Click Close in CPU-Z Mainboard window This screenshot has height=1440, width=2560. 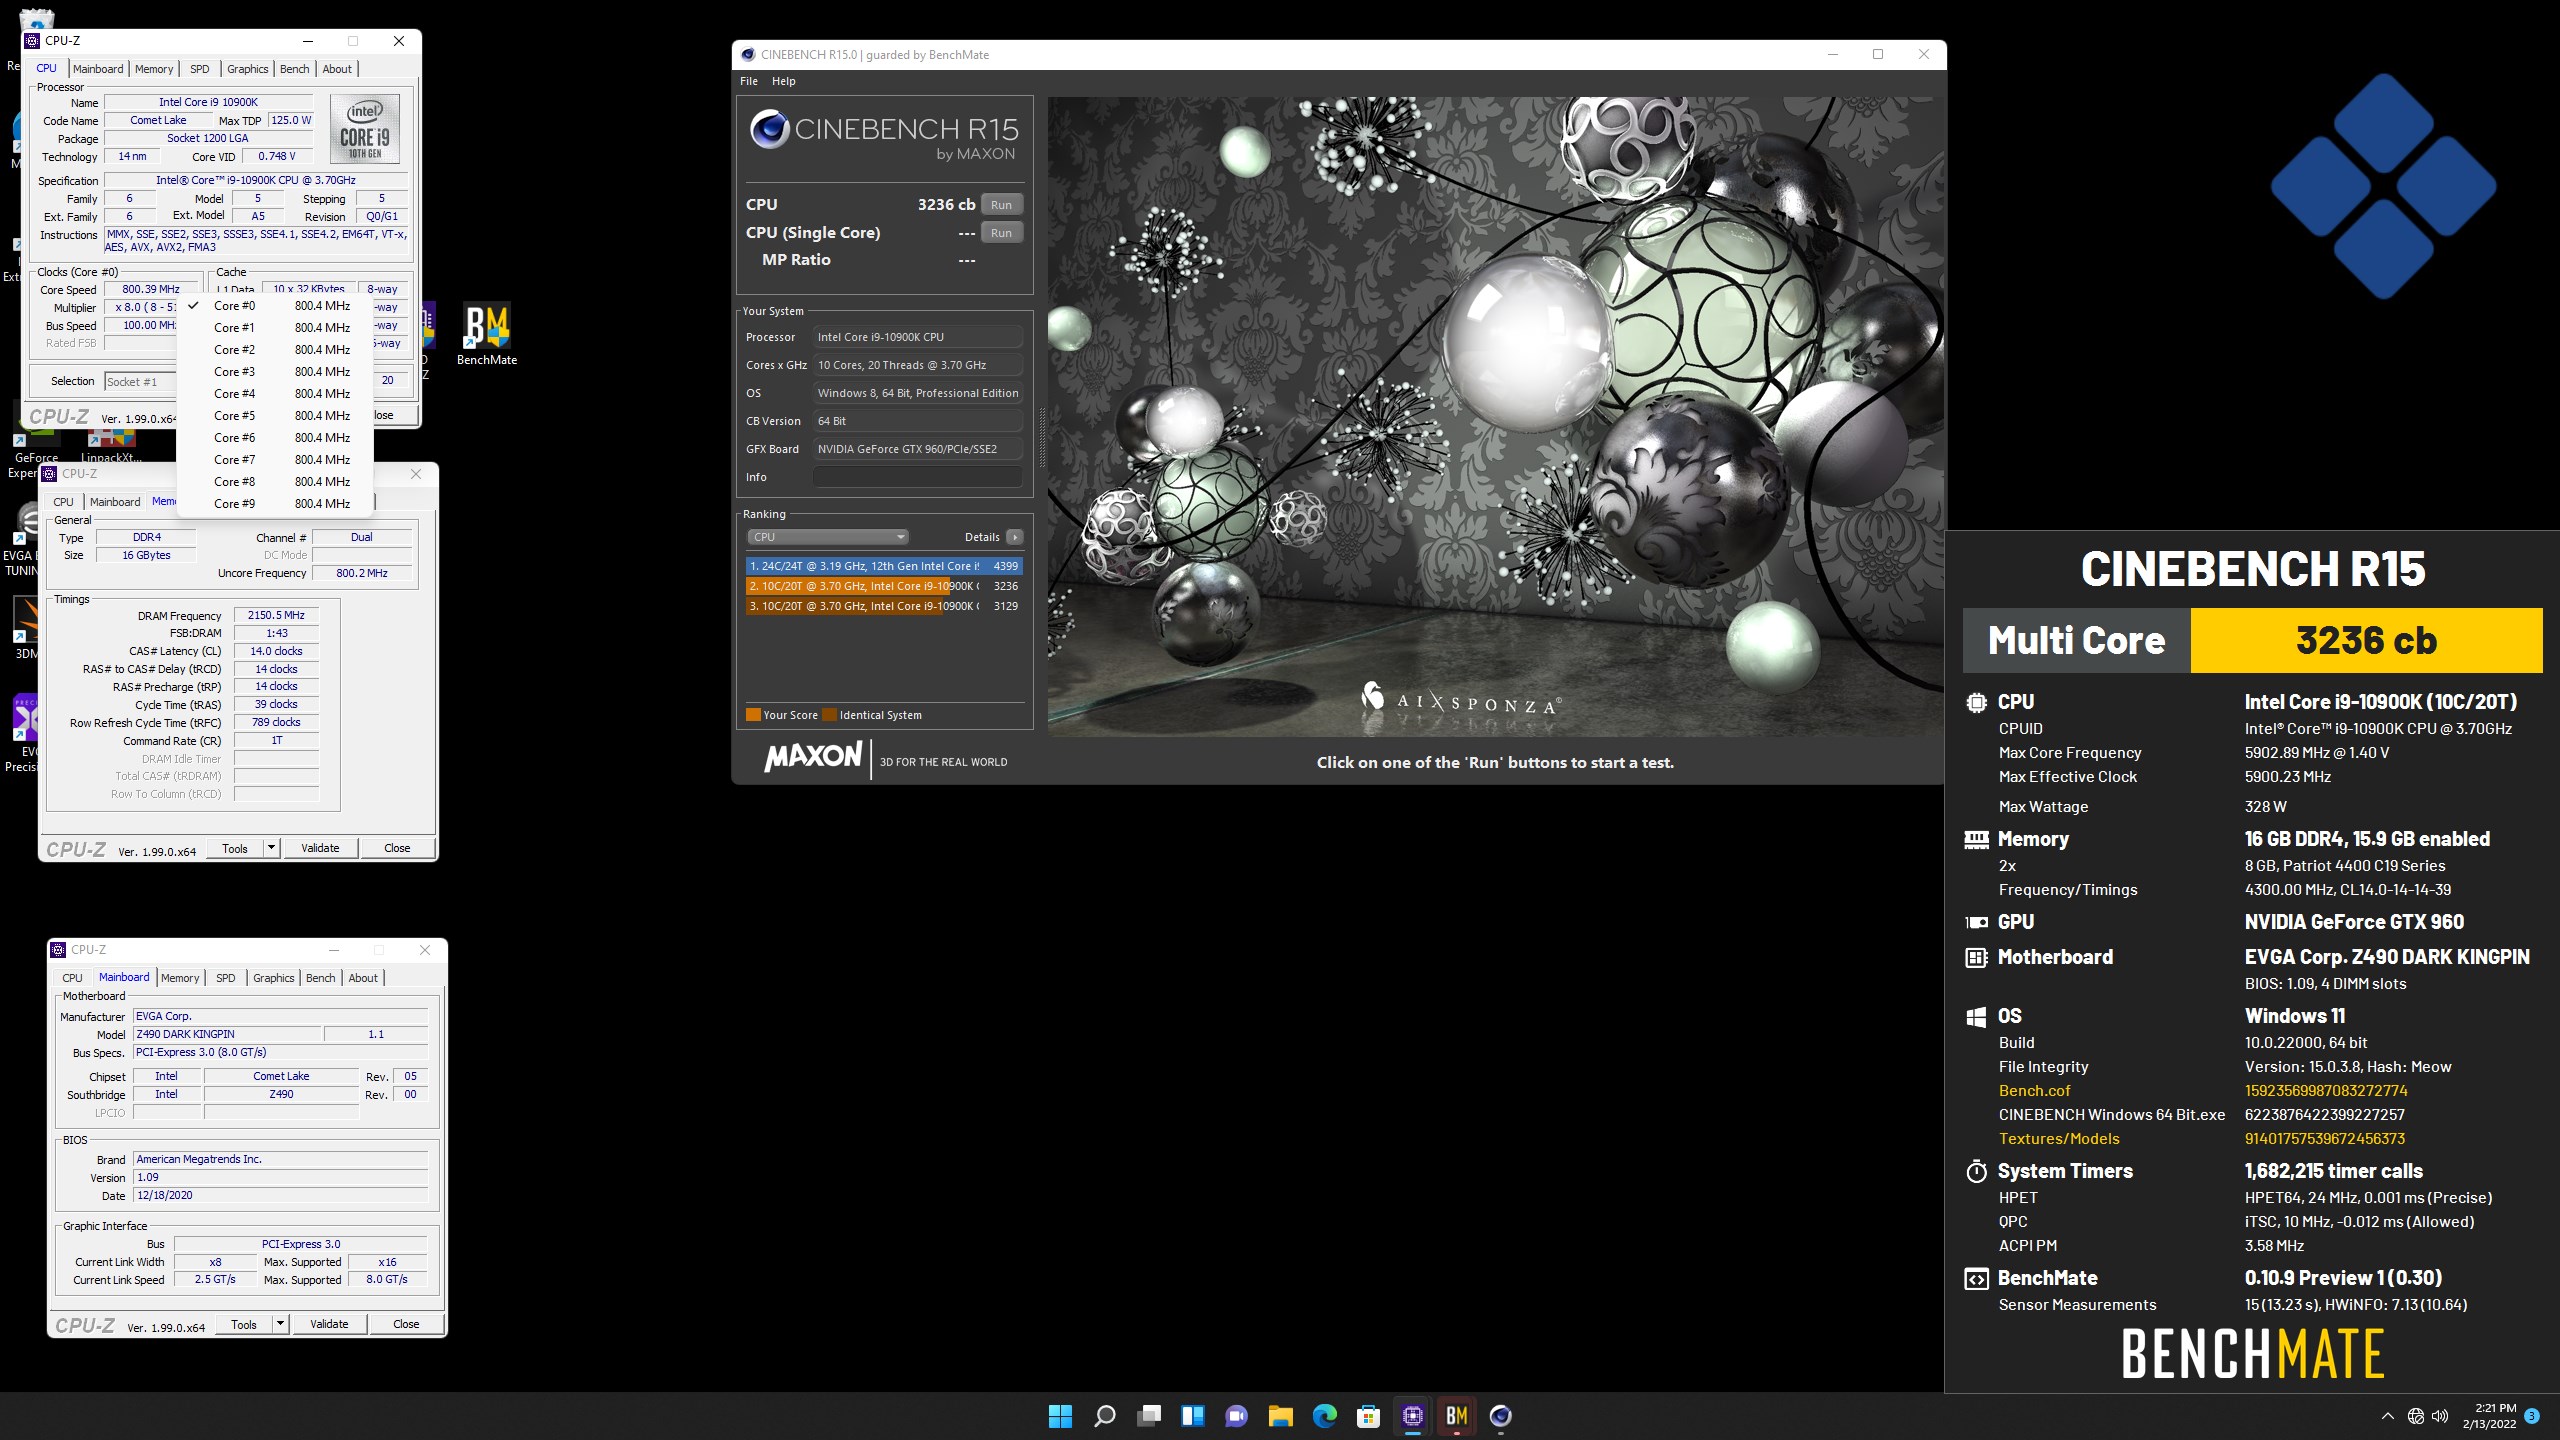pos(406,1324)
